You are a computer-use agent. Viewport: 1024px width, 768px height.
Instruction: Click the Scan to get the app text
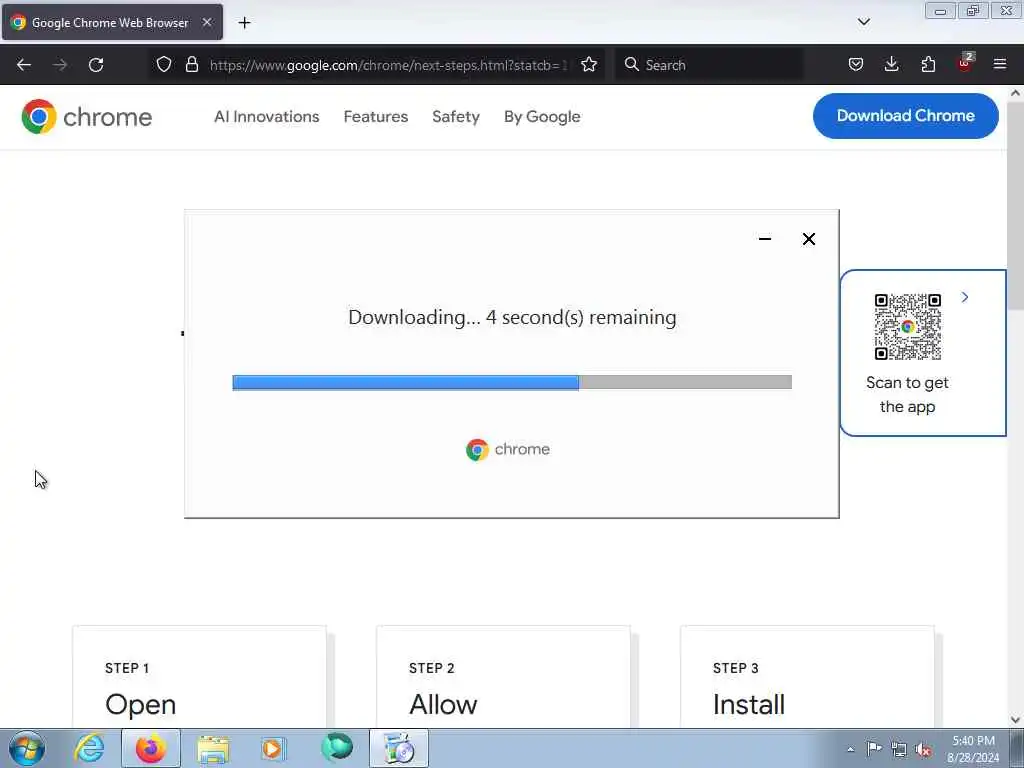[x=907, y=394]
